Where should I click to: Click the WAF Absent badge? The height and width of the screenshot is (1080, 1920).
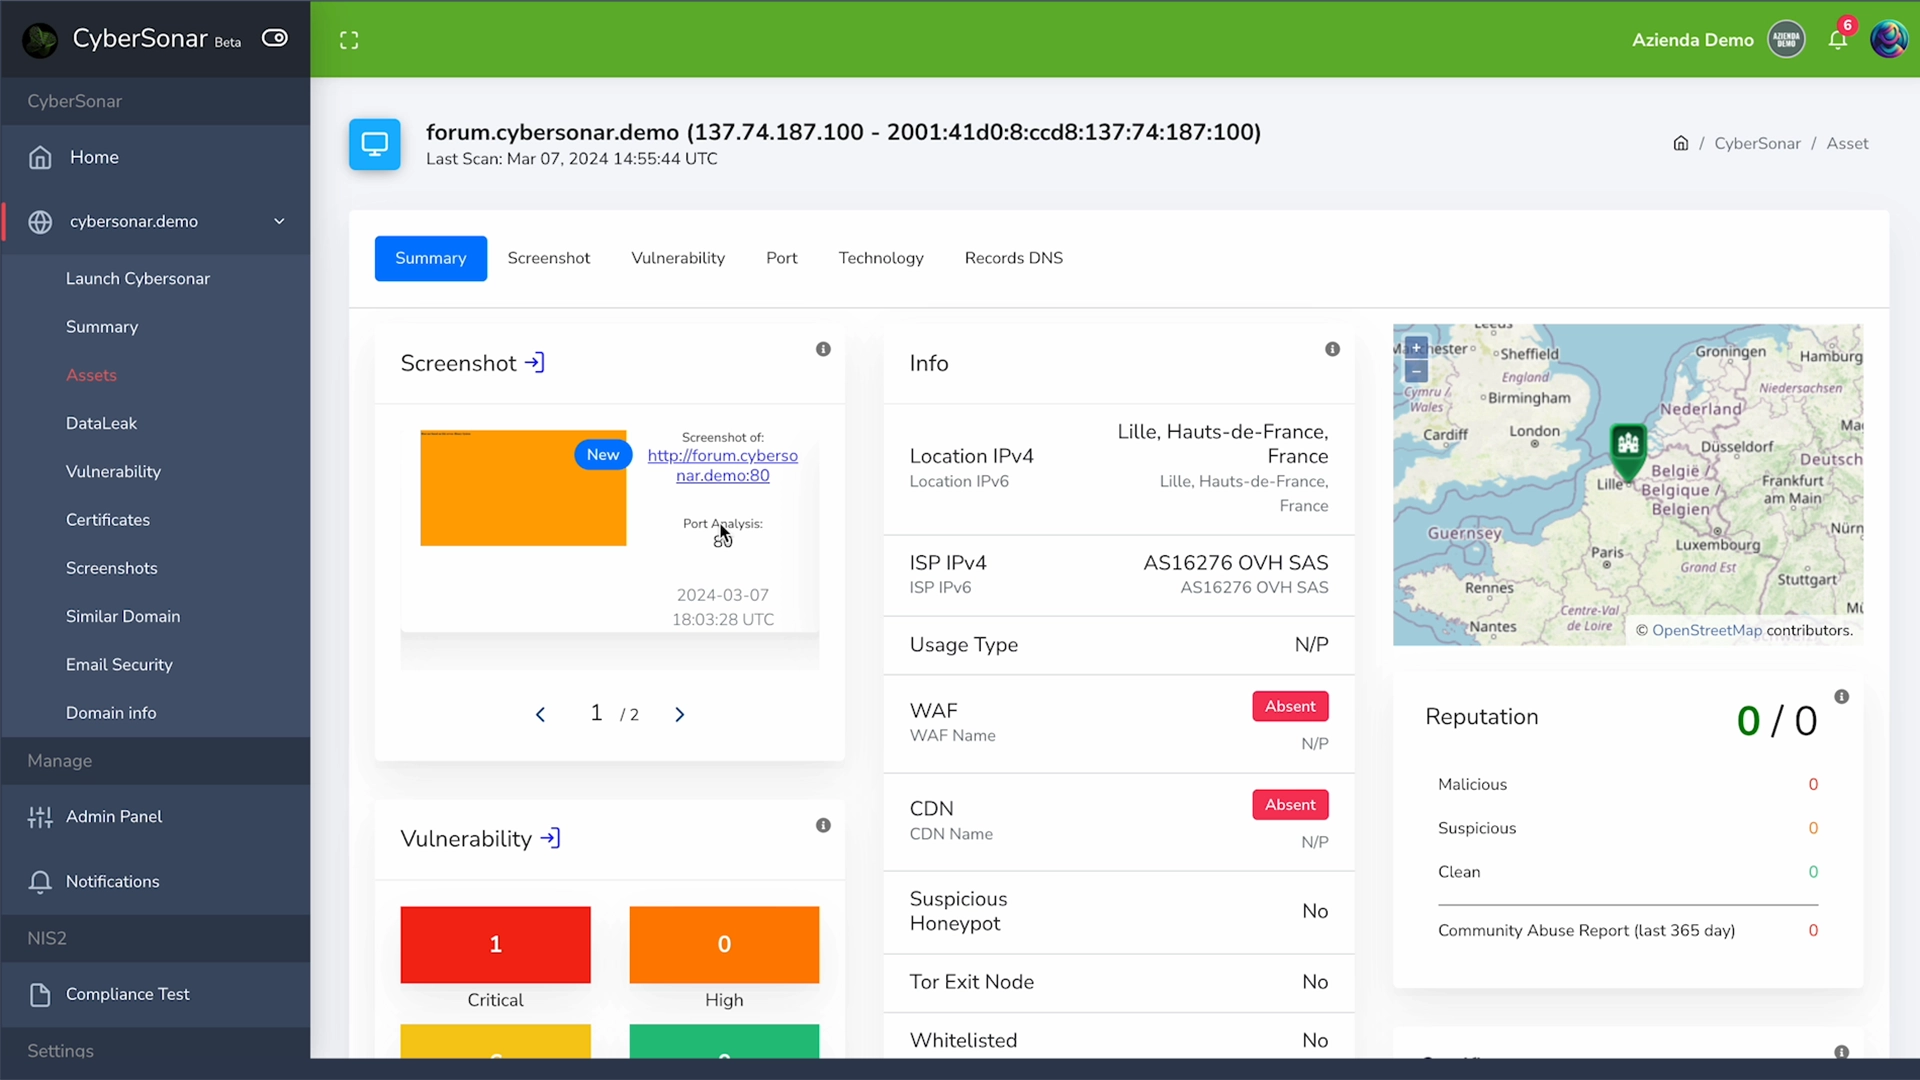click(x=1290, y=706)
